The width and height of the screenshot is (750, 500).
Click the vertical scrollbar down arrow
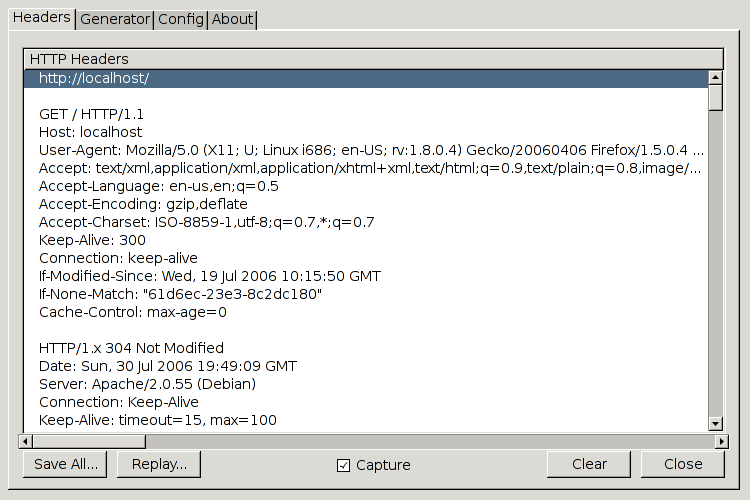tap(715, 423)
